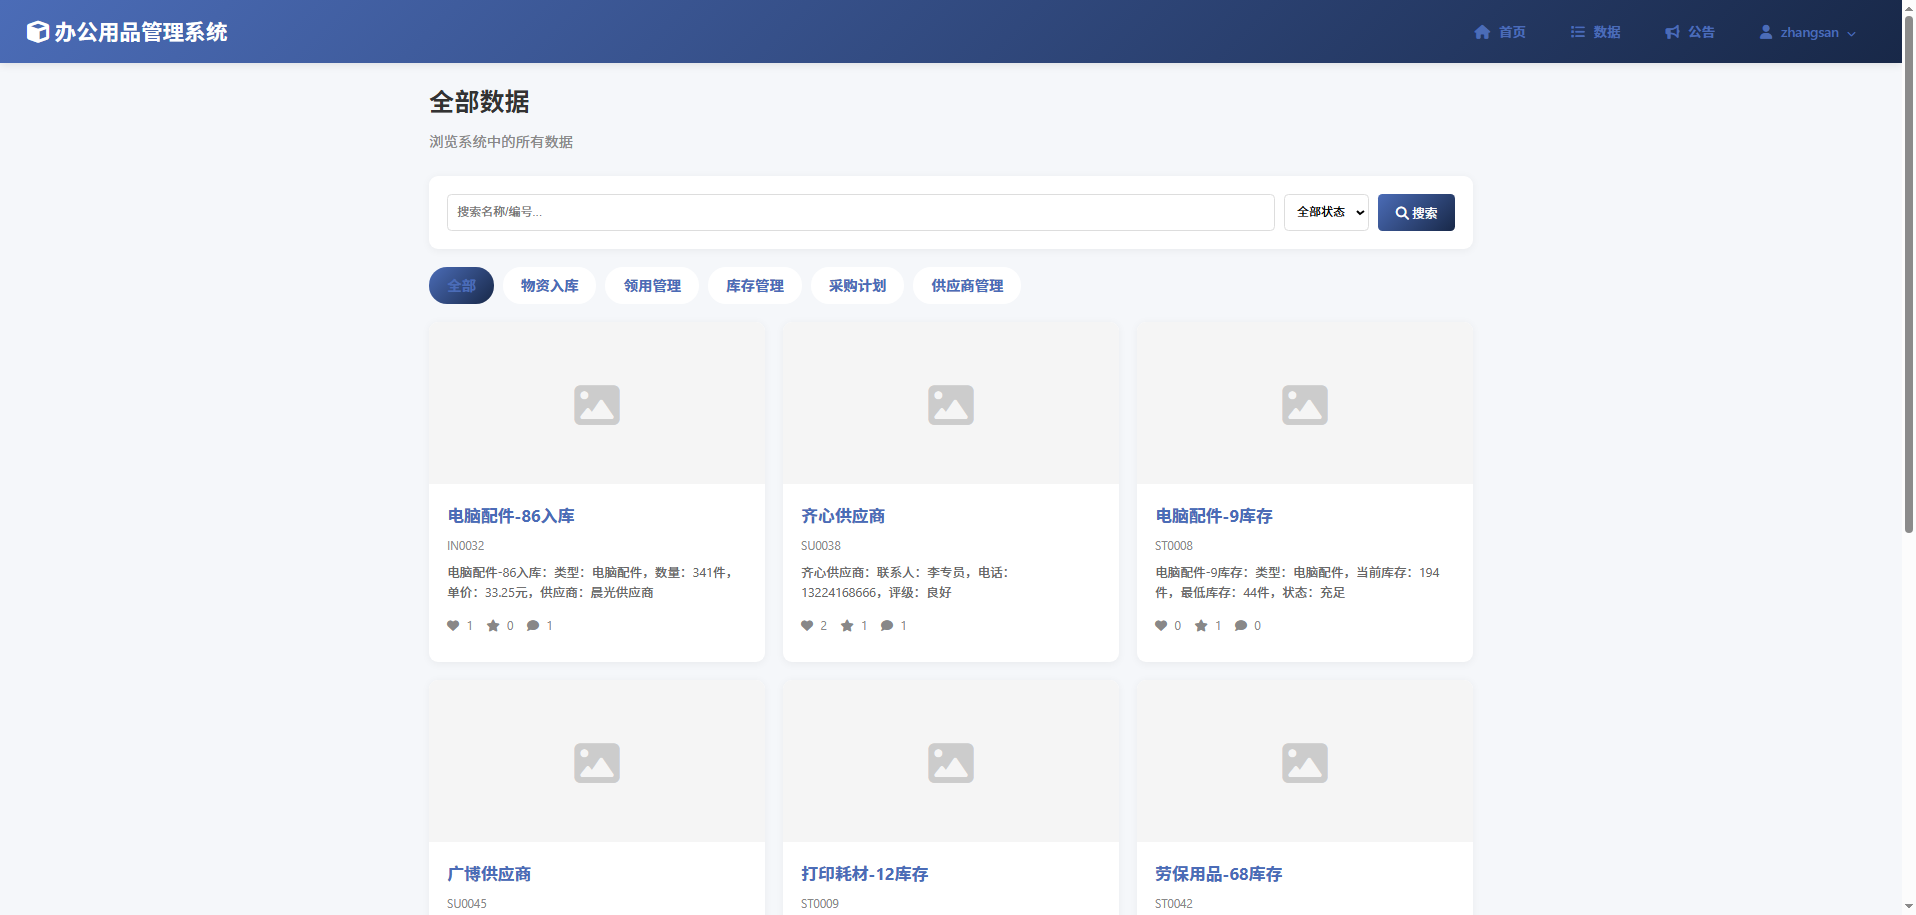The height and width of the screenshot is (915, 1916).
Task: Click the heart icon on 电脑配件-86入库 card
Action: point(453,626)
